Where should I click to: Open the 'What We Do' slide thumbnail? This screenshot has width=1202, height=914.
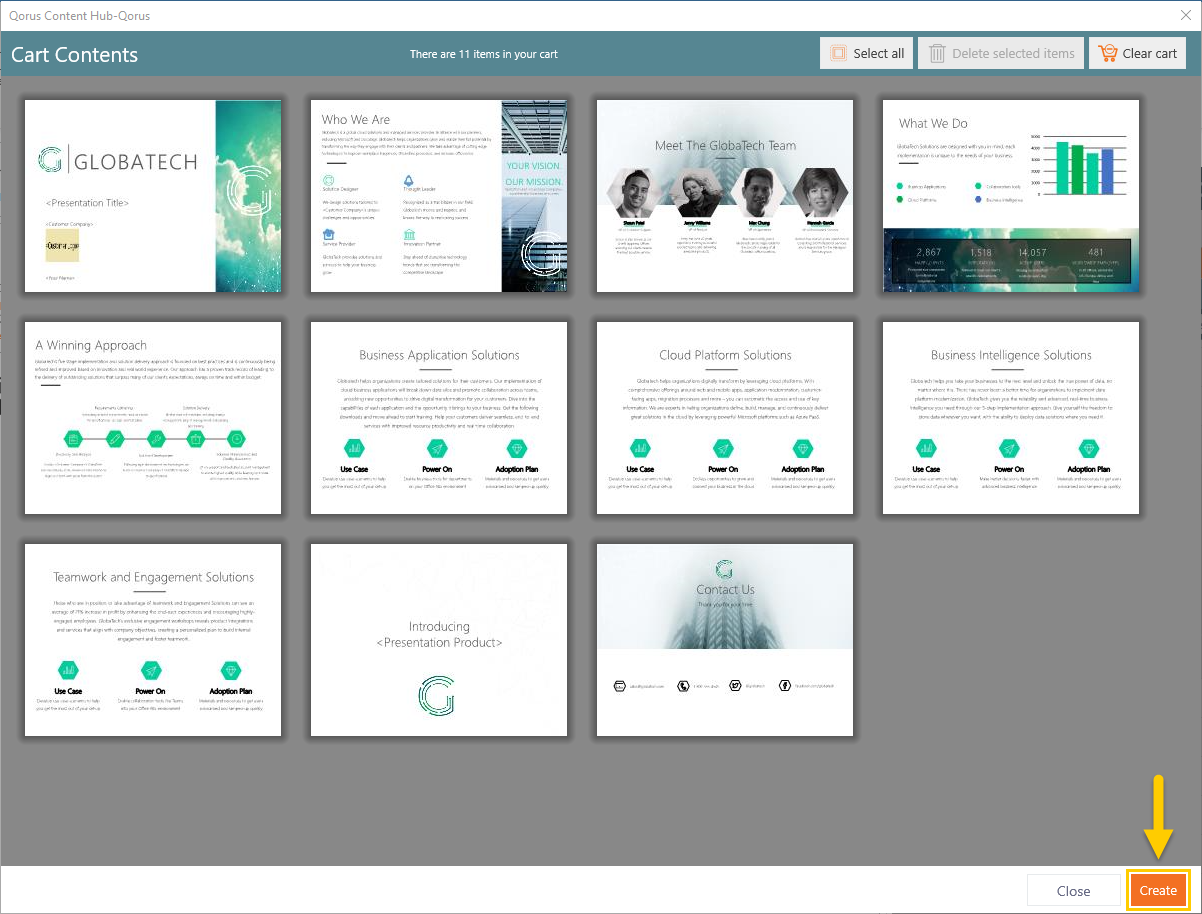coord(1010,196)
